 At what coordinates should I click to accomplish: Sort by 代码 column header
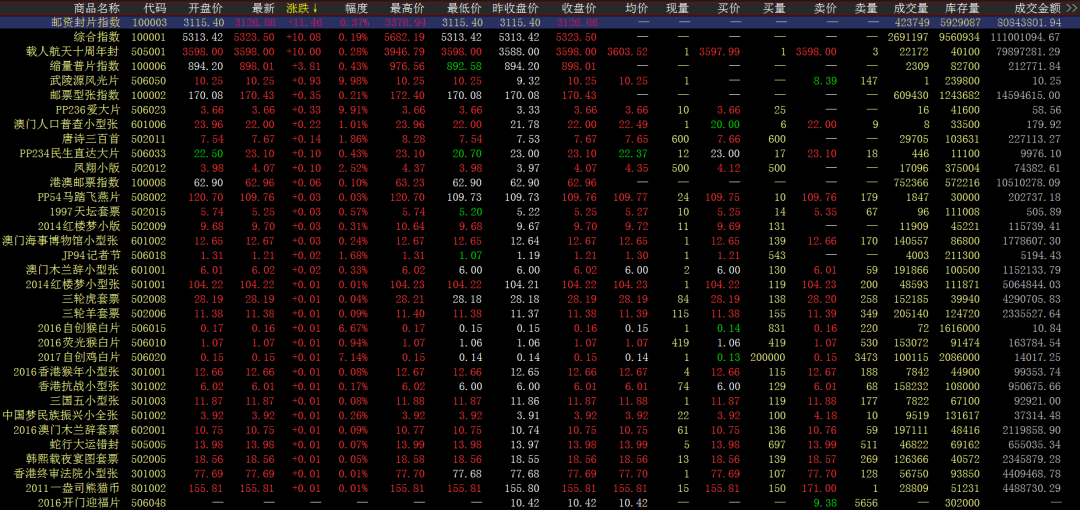click(155, 8)
